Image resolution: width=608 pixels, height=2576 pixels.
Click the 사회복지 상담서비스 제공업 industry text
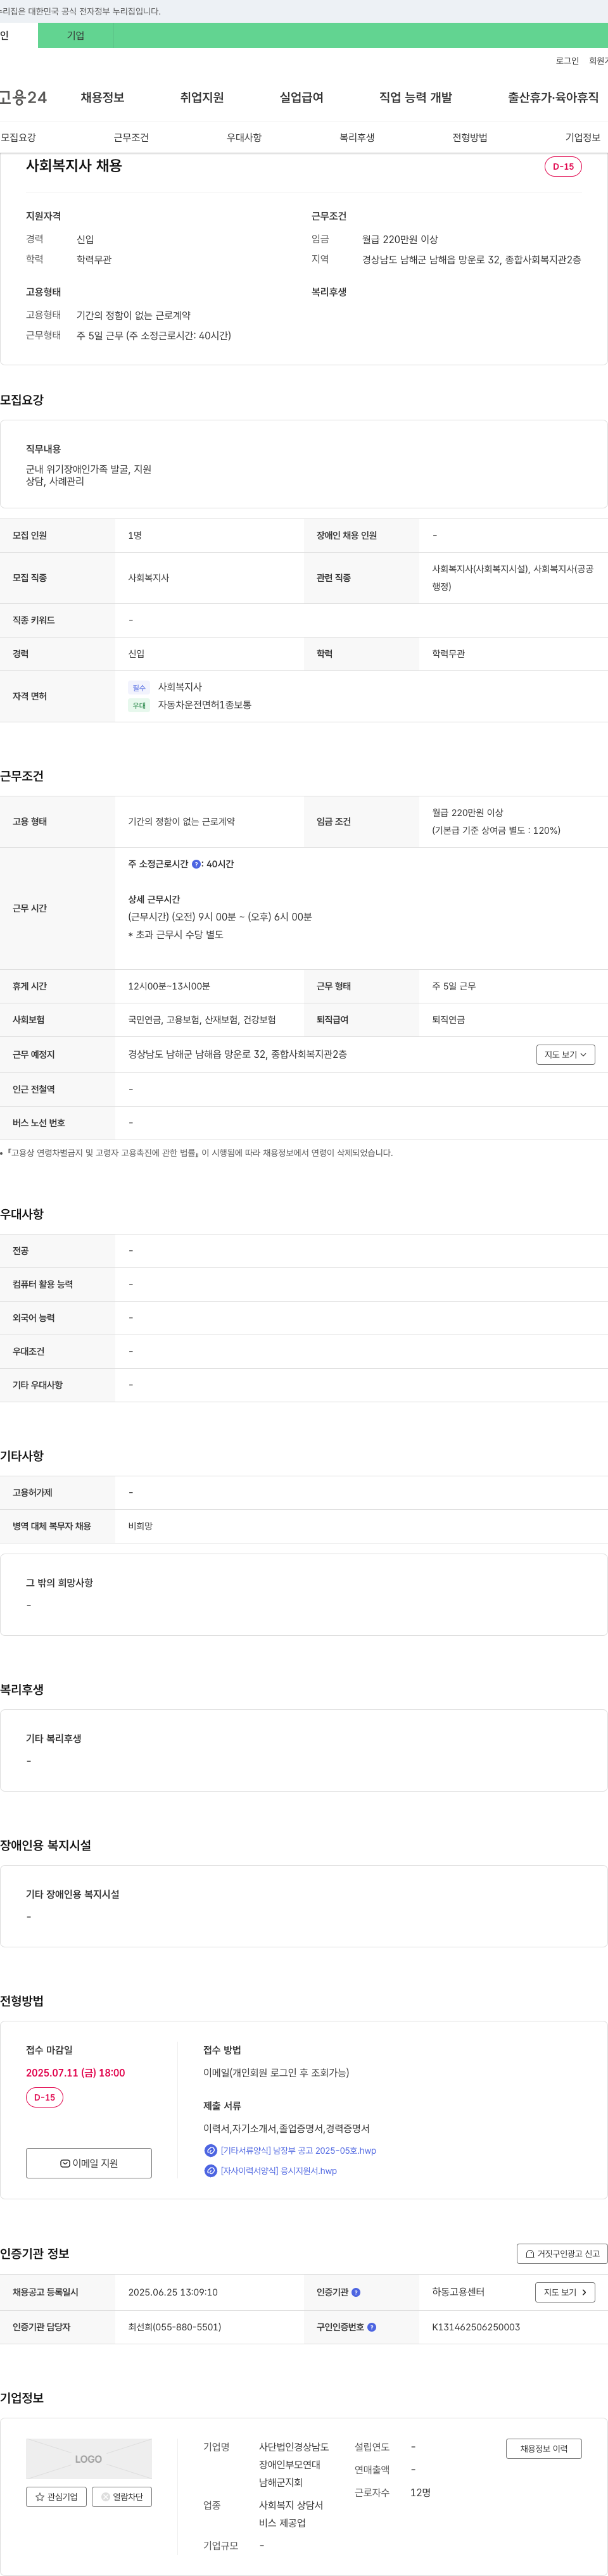(x=291, y=2514)
